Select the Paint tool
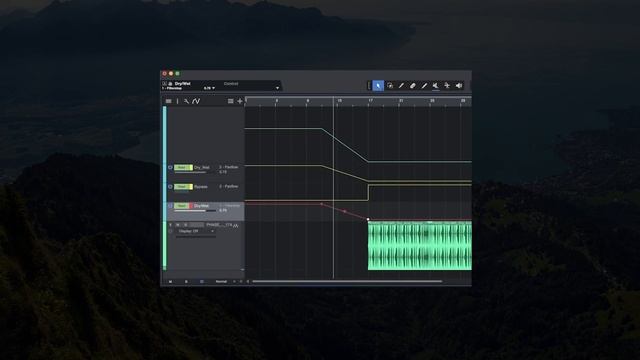This screenshot has height=360, width=640. pyautogui.click(x=424, y=86)
